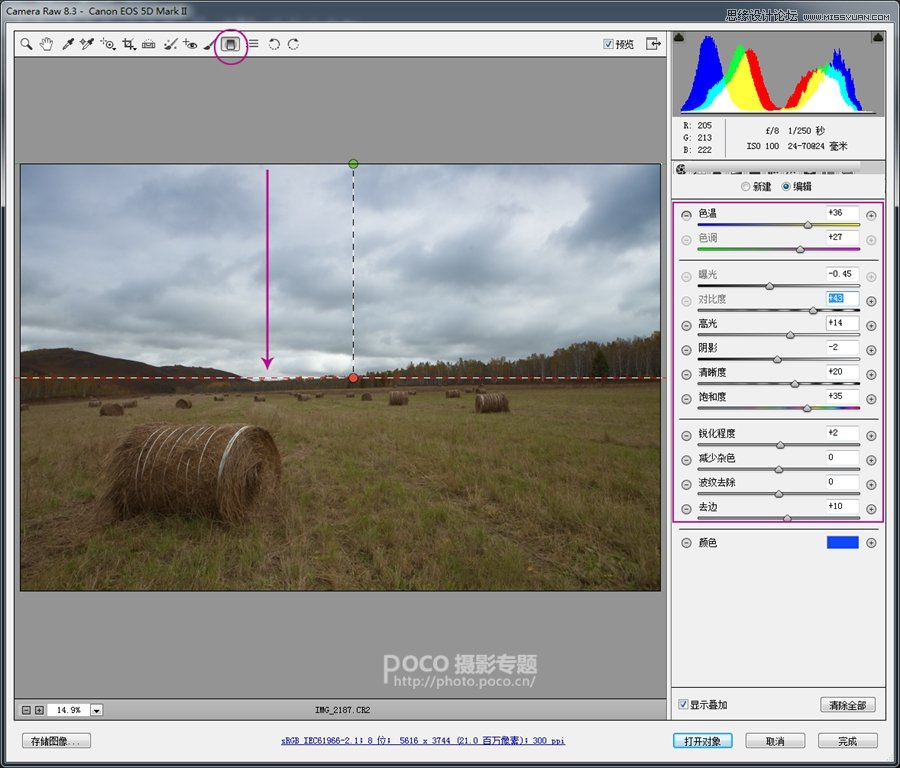This screenshot has width=900, height=768.
Task: Select the Hand tool
Action: (46, 44)
